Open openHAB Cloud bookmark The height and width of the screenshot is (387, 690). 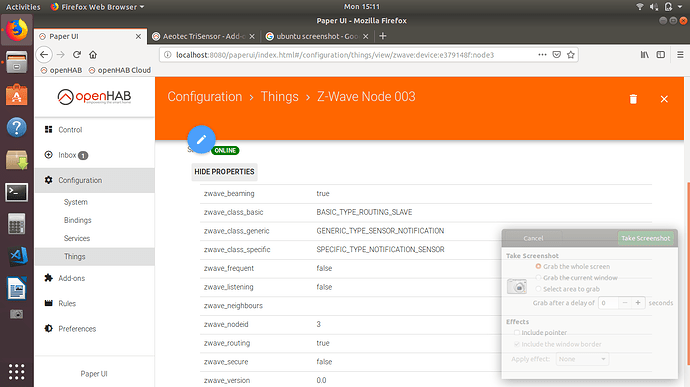120,70
